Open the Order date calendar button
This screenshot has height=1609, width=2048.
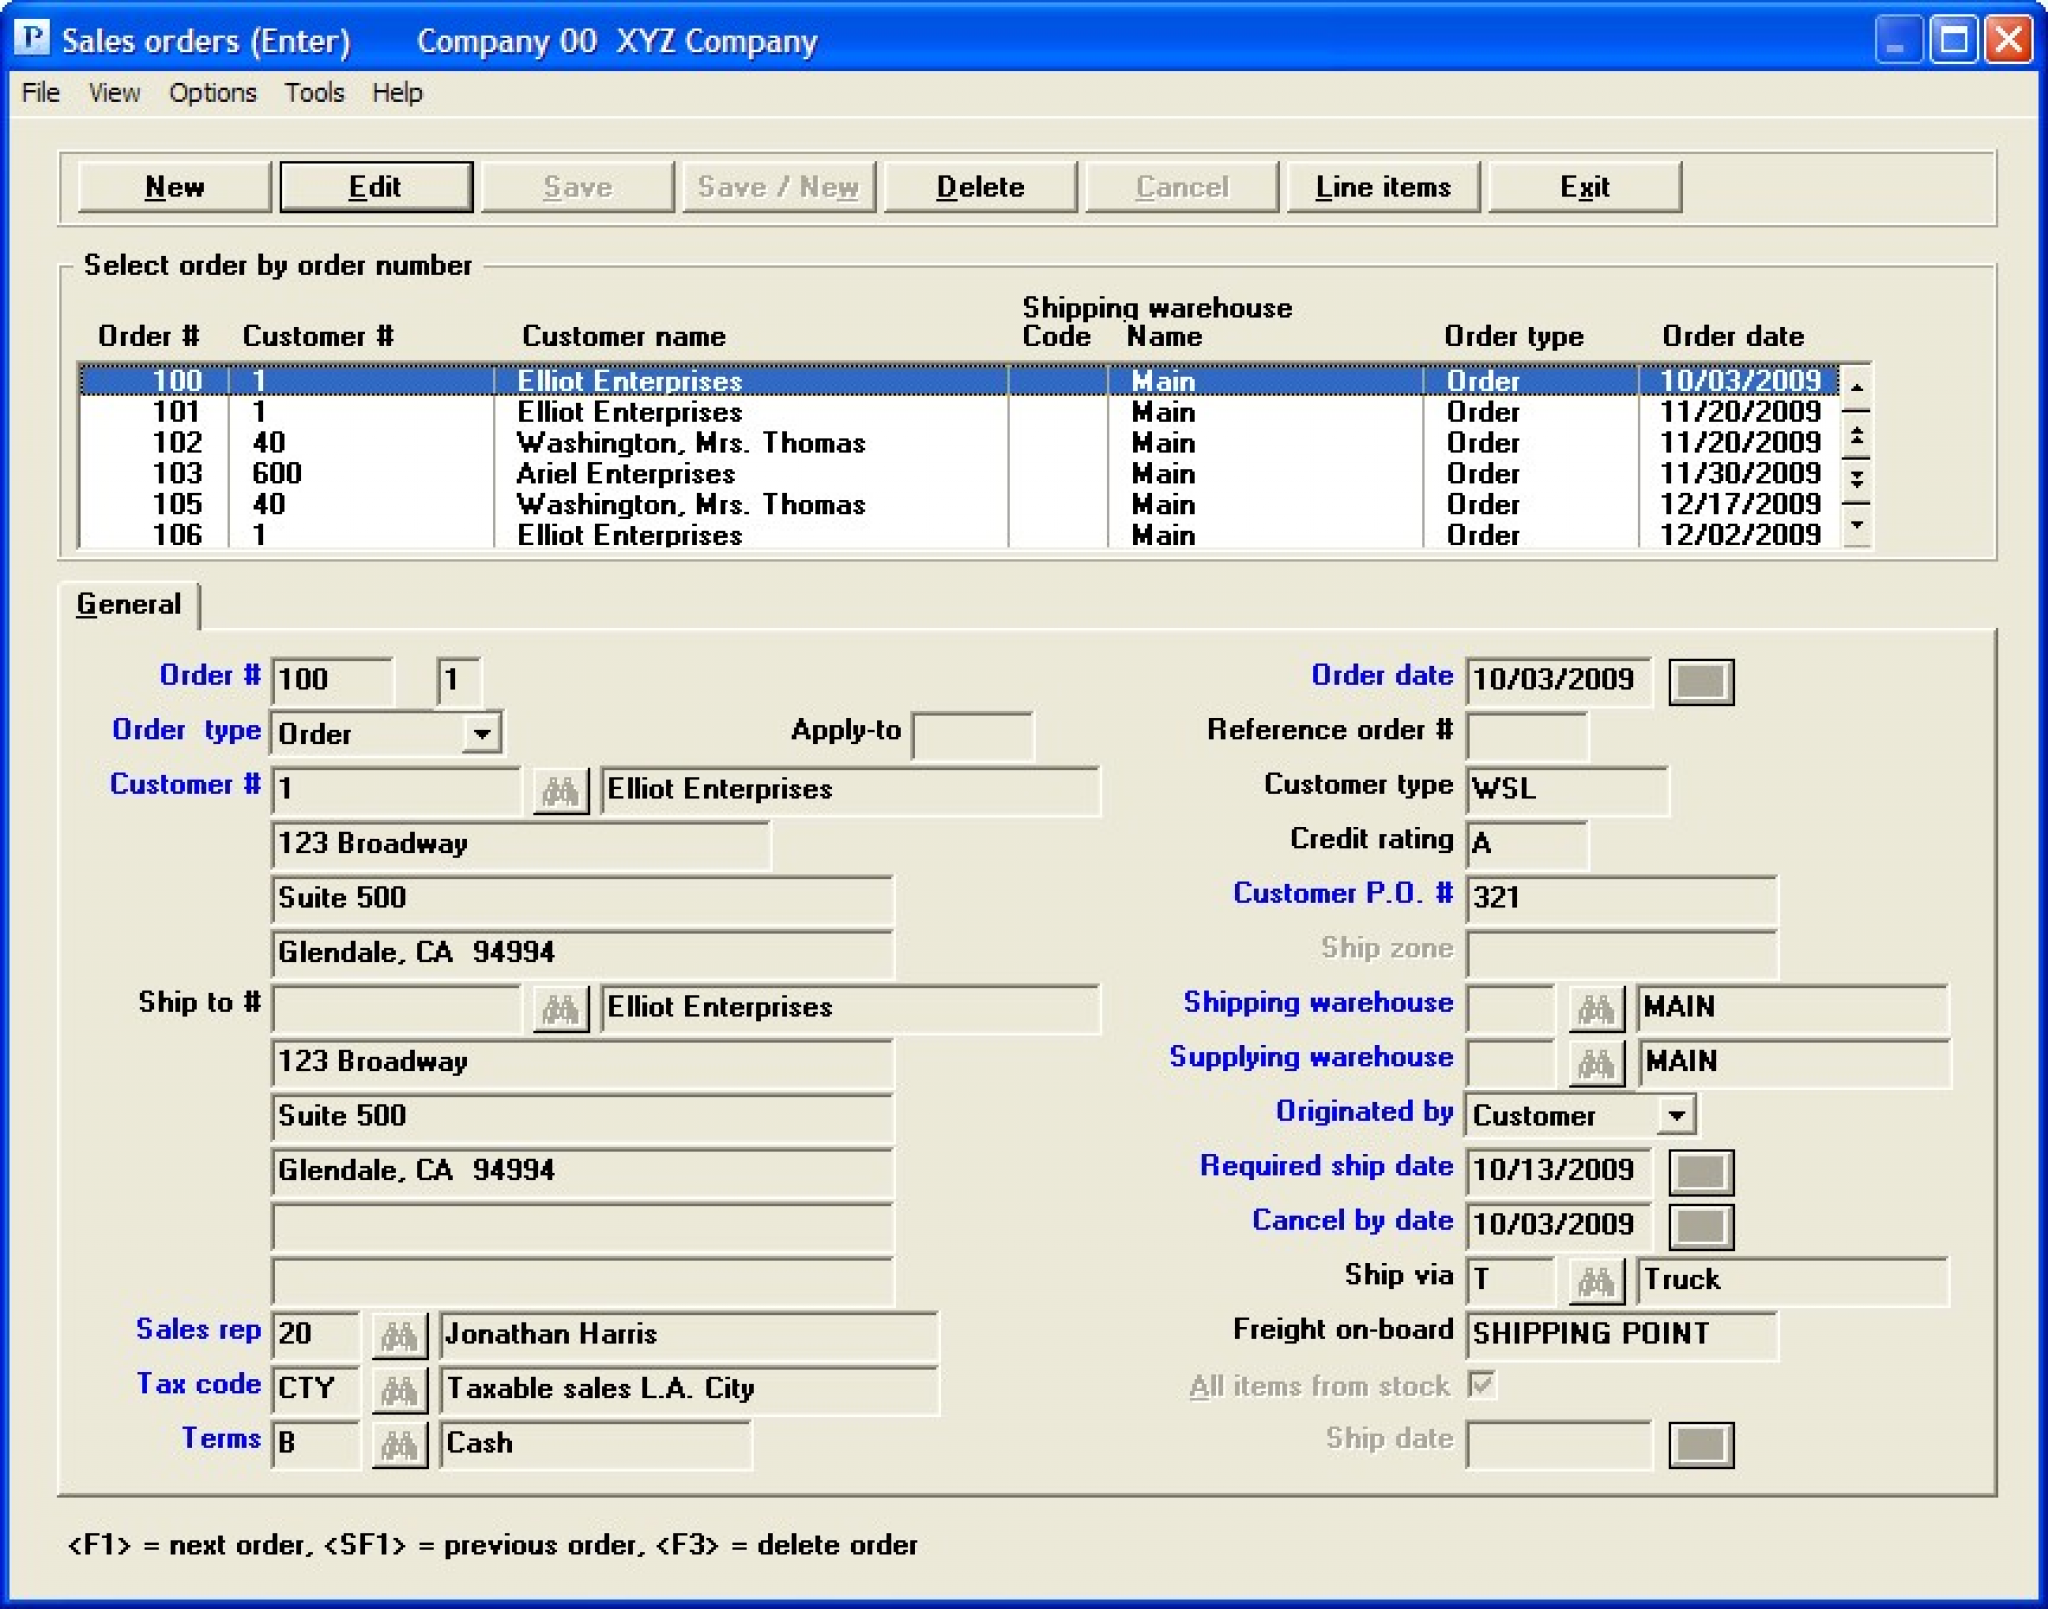click(1700, 681)
